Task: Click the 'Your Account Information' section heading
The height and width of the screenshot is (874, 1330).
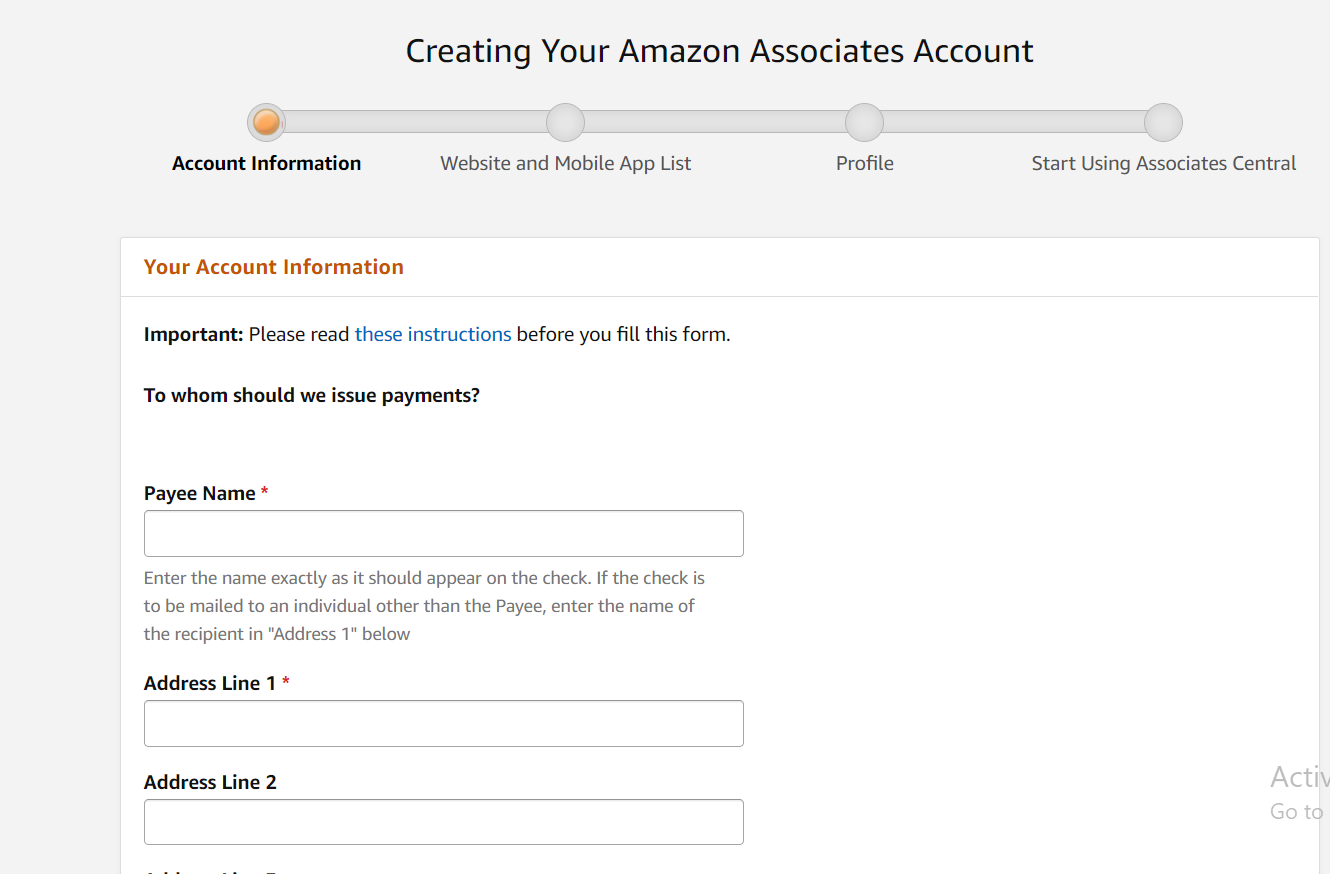Action: [273, 267]
